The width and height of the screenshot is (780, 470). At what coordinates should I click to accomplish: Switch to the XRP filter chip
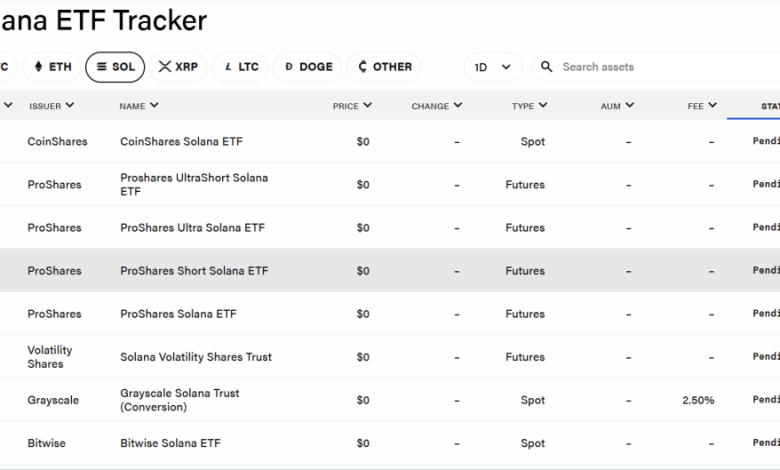click(178, 67)
